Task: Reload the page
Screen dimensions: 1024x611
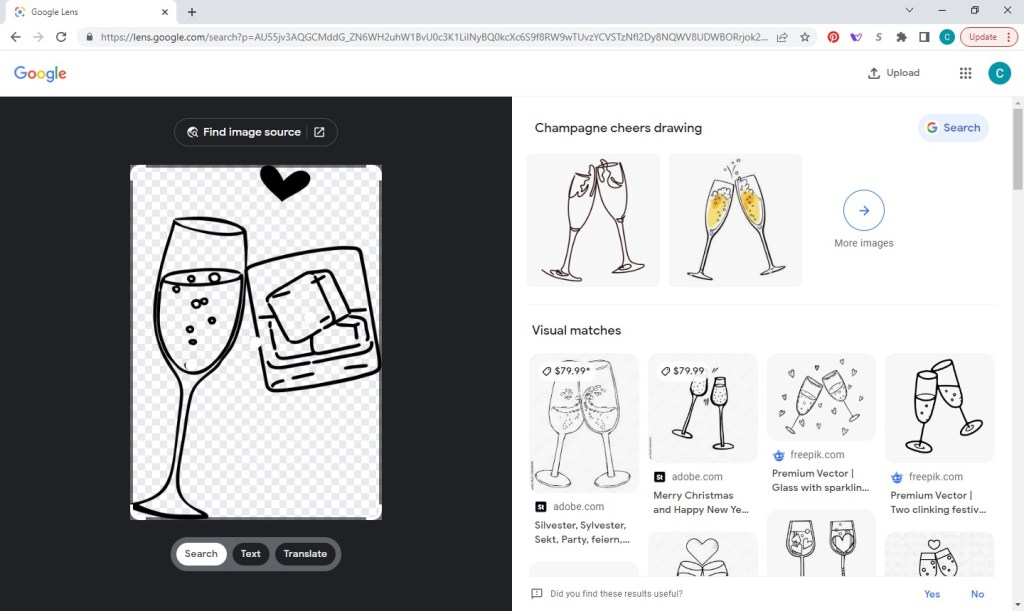Action: point(61,37)
